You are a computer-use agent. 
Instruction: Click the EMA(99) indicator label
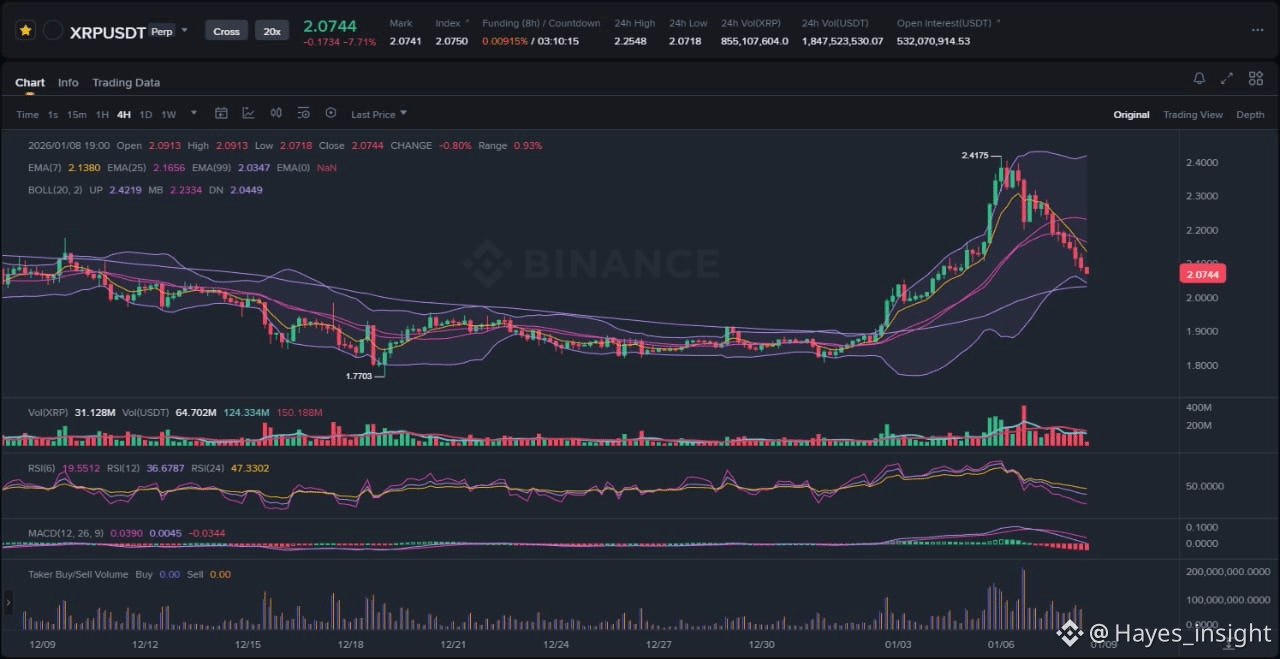point(212,168)
